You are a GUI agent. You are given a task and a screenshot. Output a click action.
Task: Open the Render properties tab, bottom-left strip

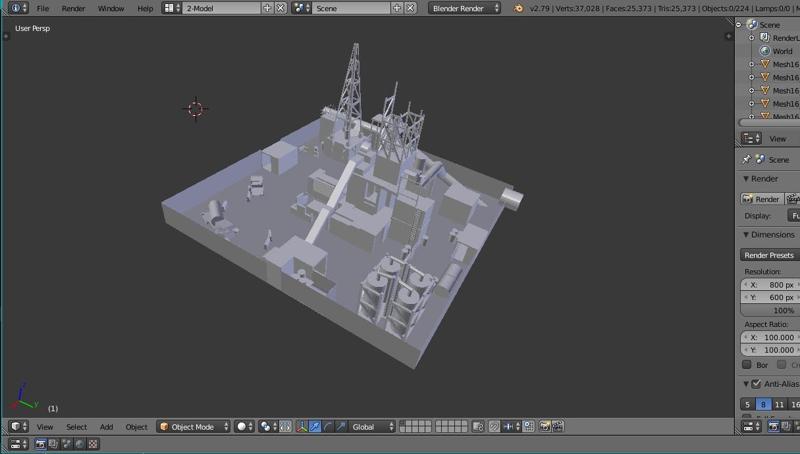[40, 444]
